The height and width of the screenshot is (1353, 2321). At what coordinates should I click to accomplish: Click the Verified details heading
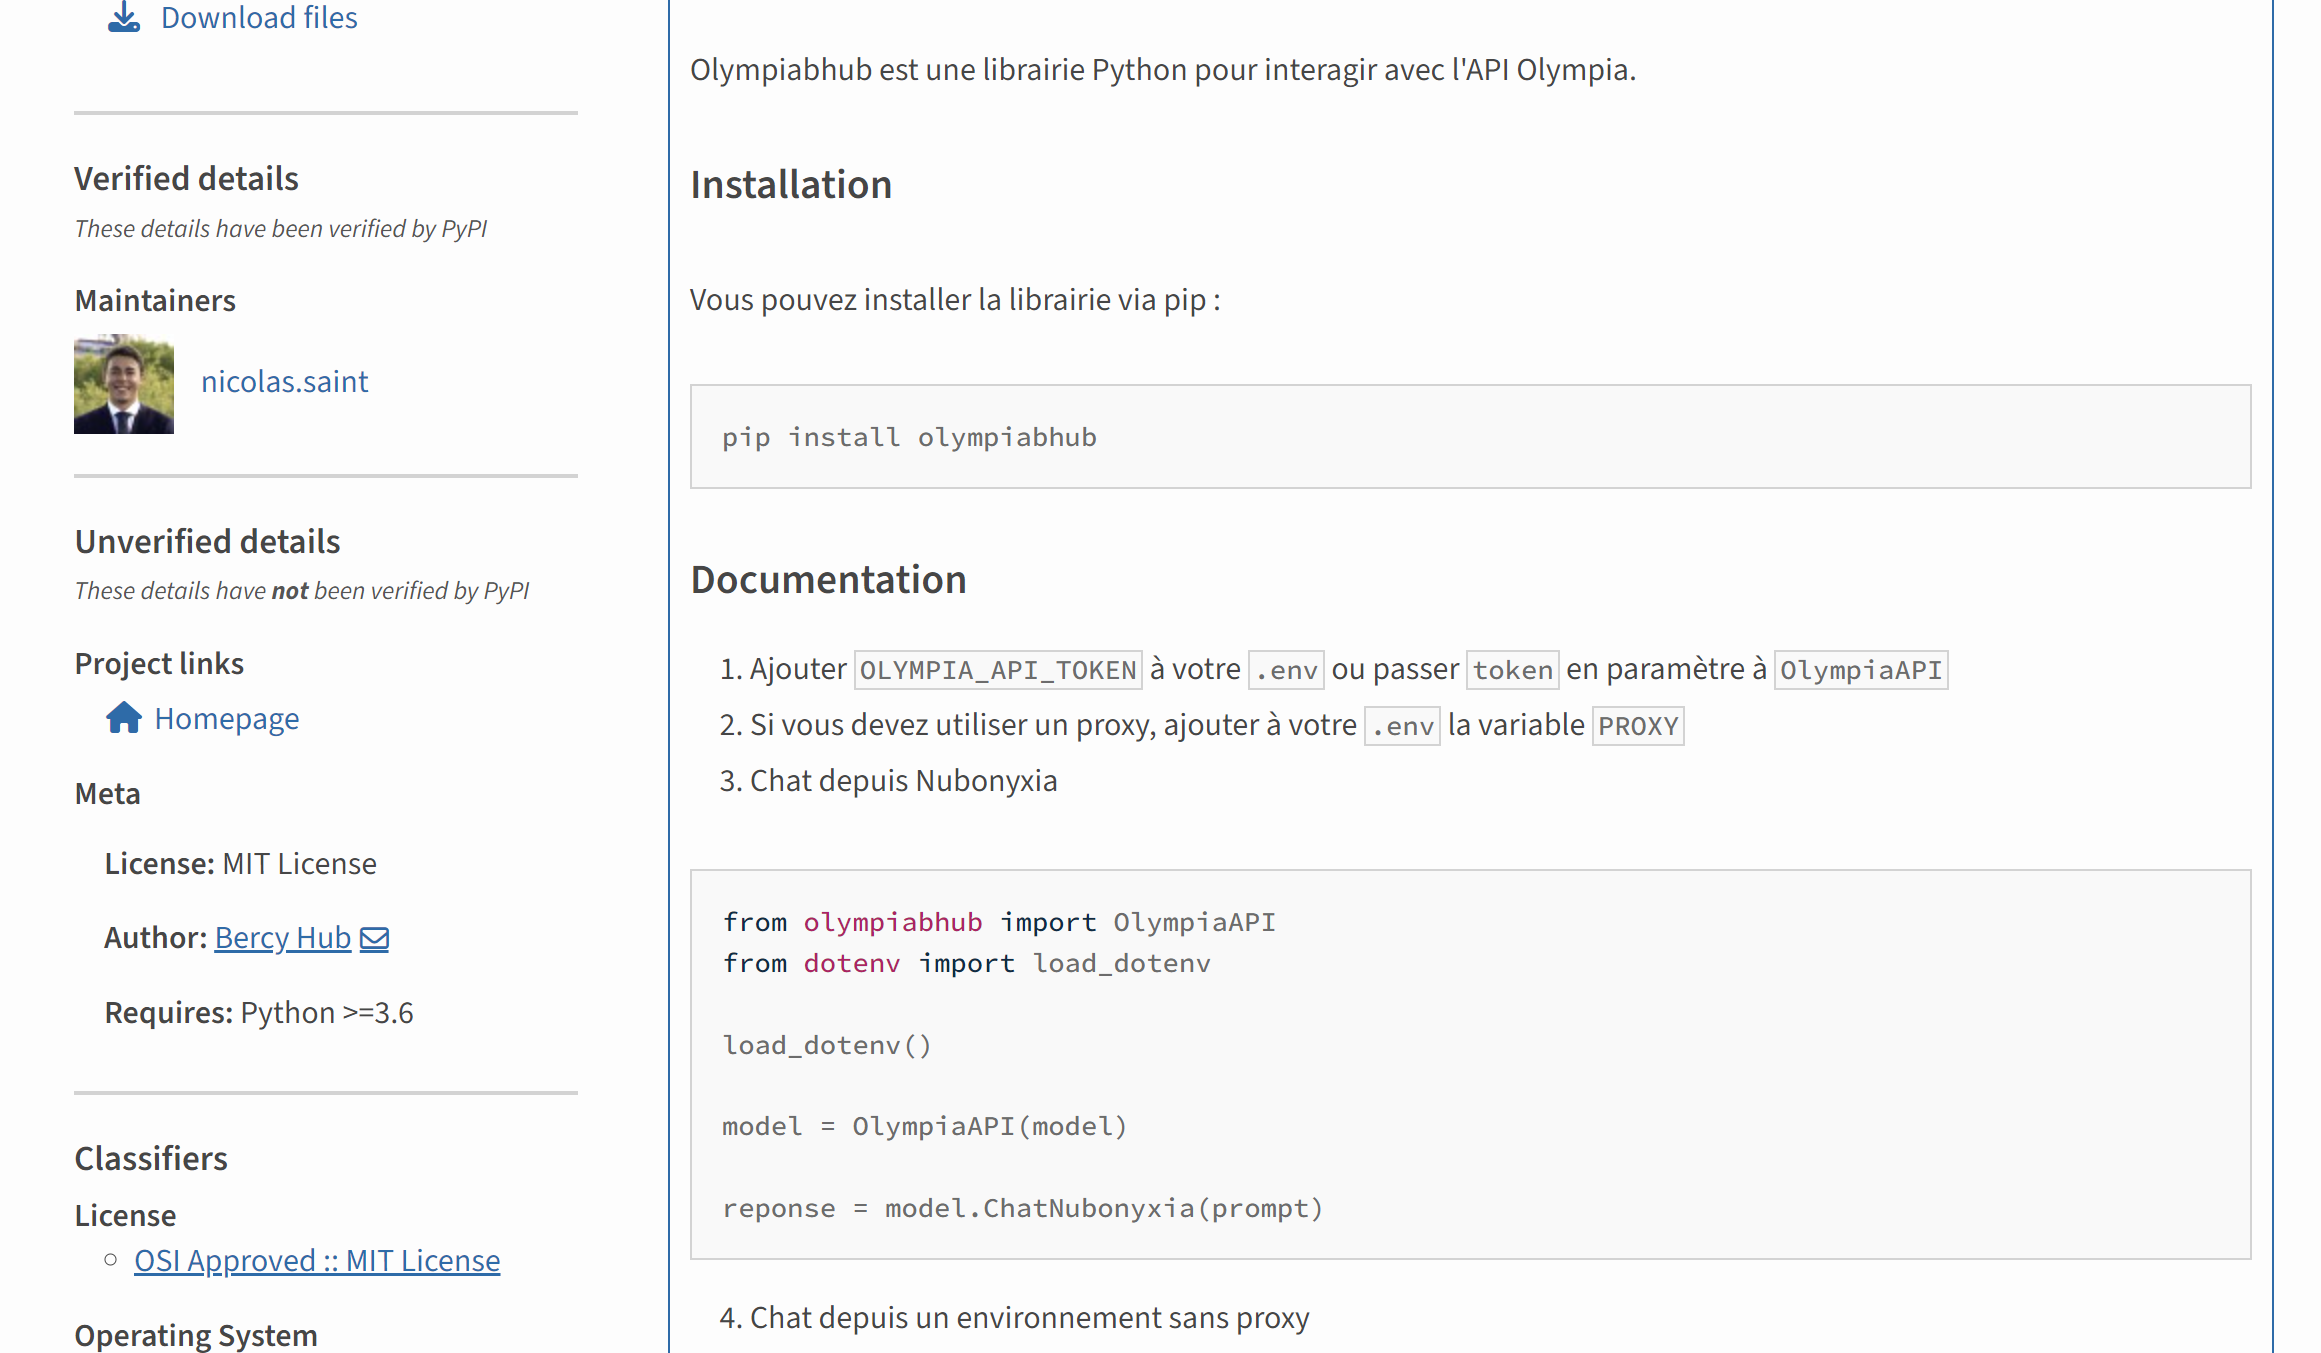[186, 179]
